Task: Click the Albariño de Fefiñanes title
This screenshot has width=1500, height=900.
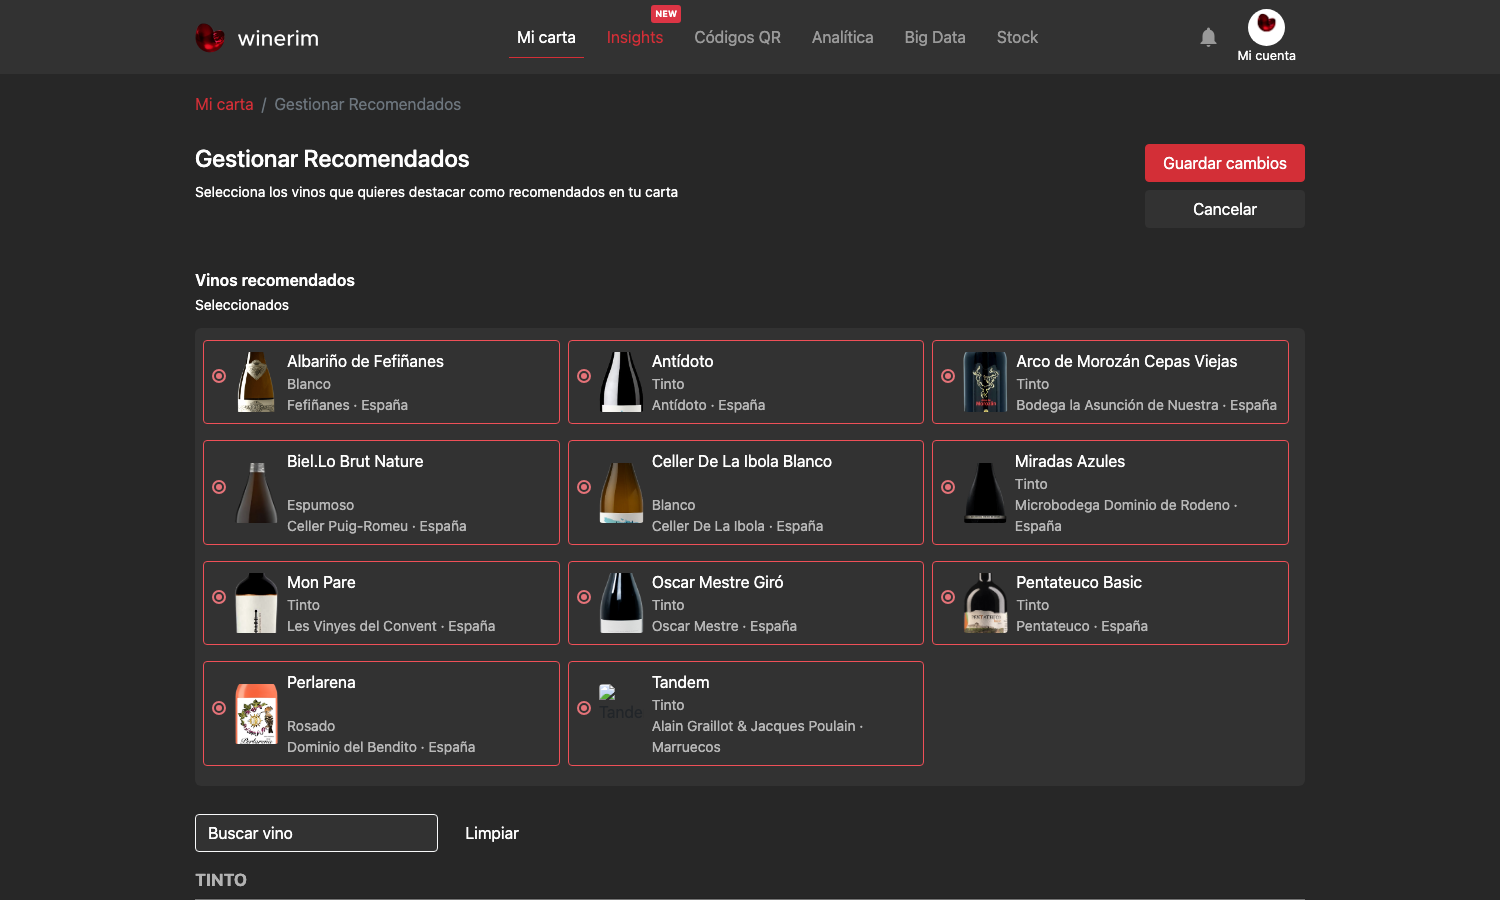Action: (x=365, y=361)
